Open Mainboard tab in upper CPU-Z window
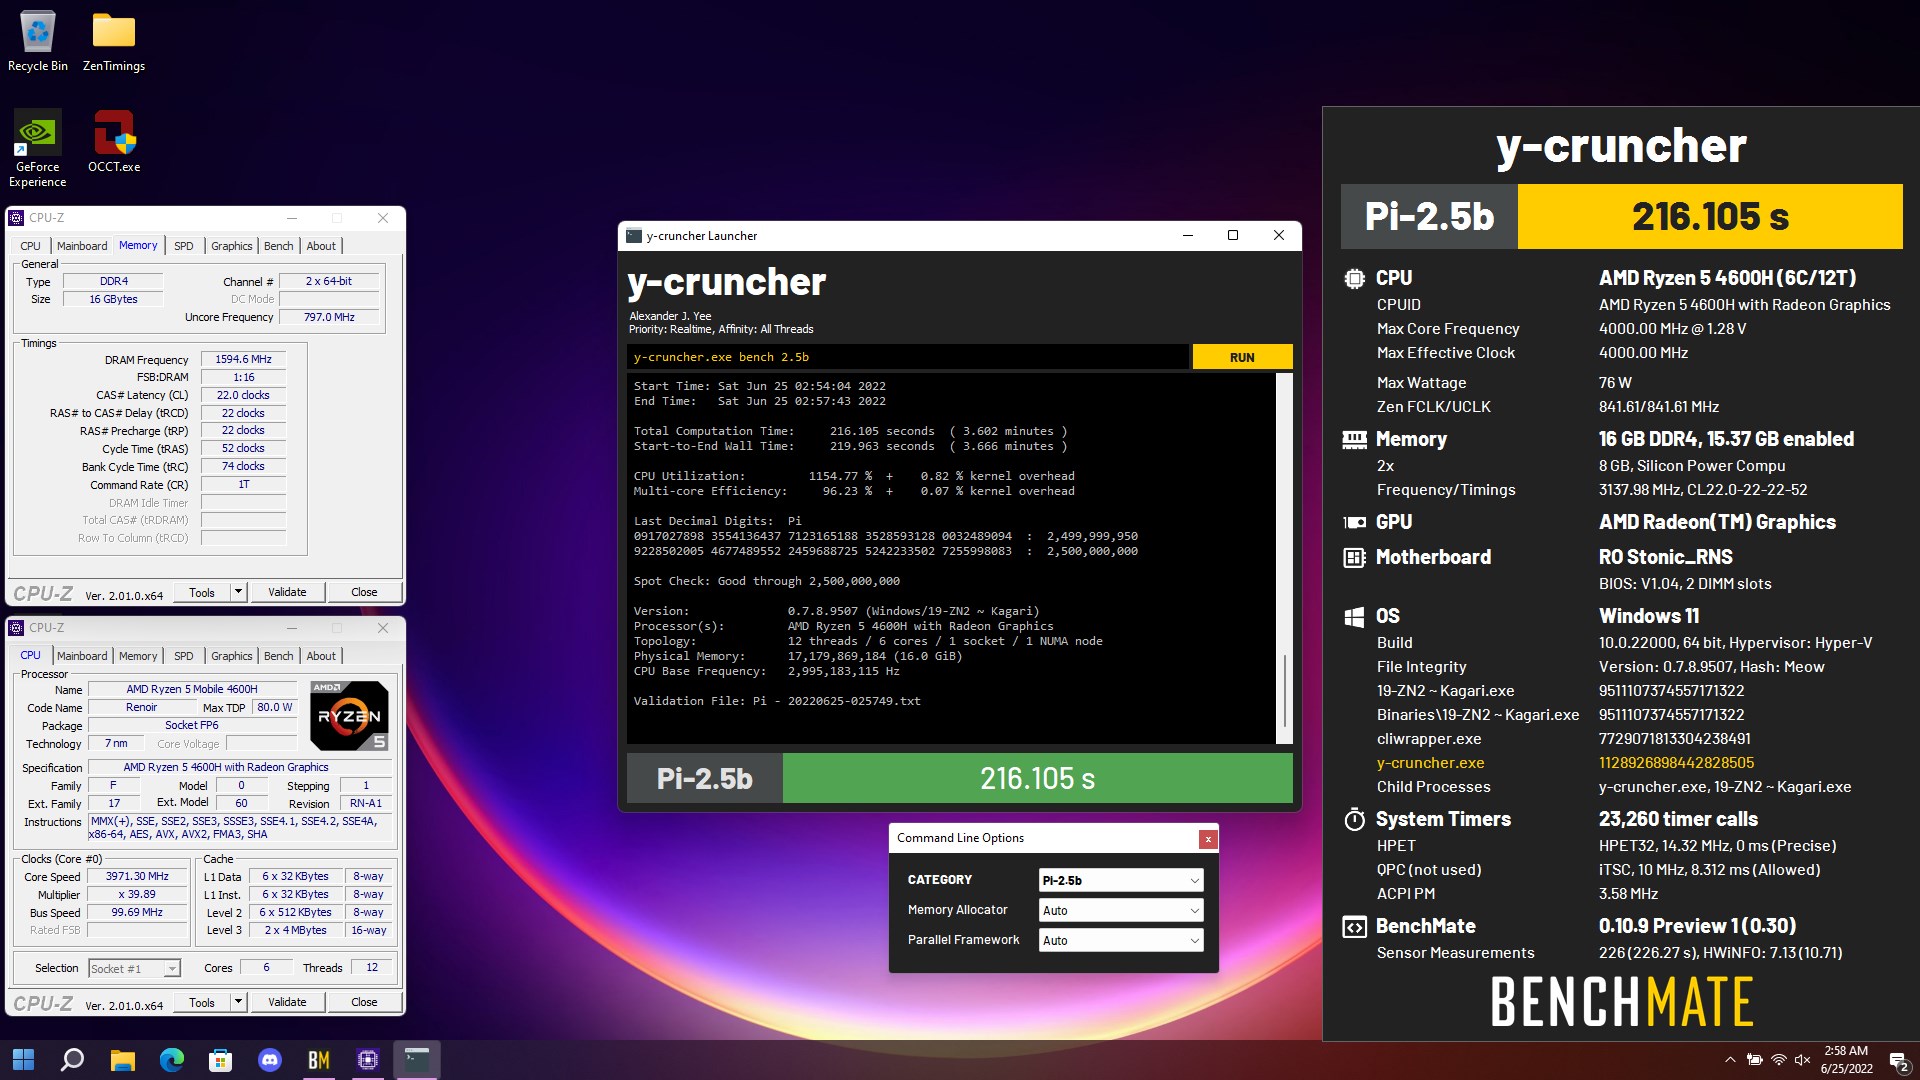 click(x=82, y=246)
